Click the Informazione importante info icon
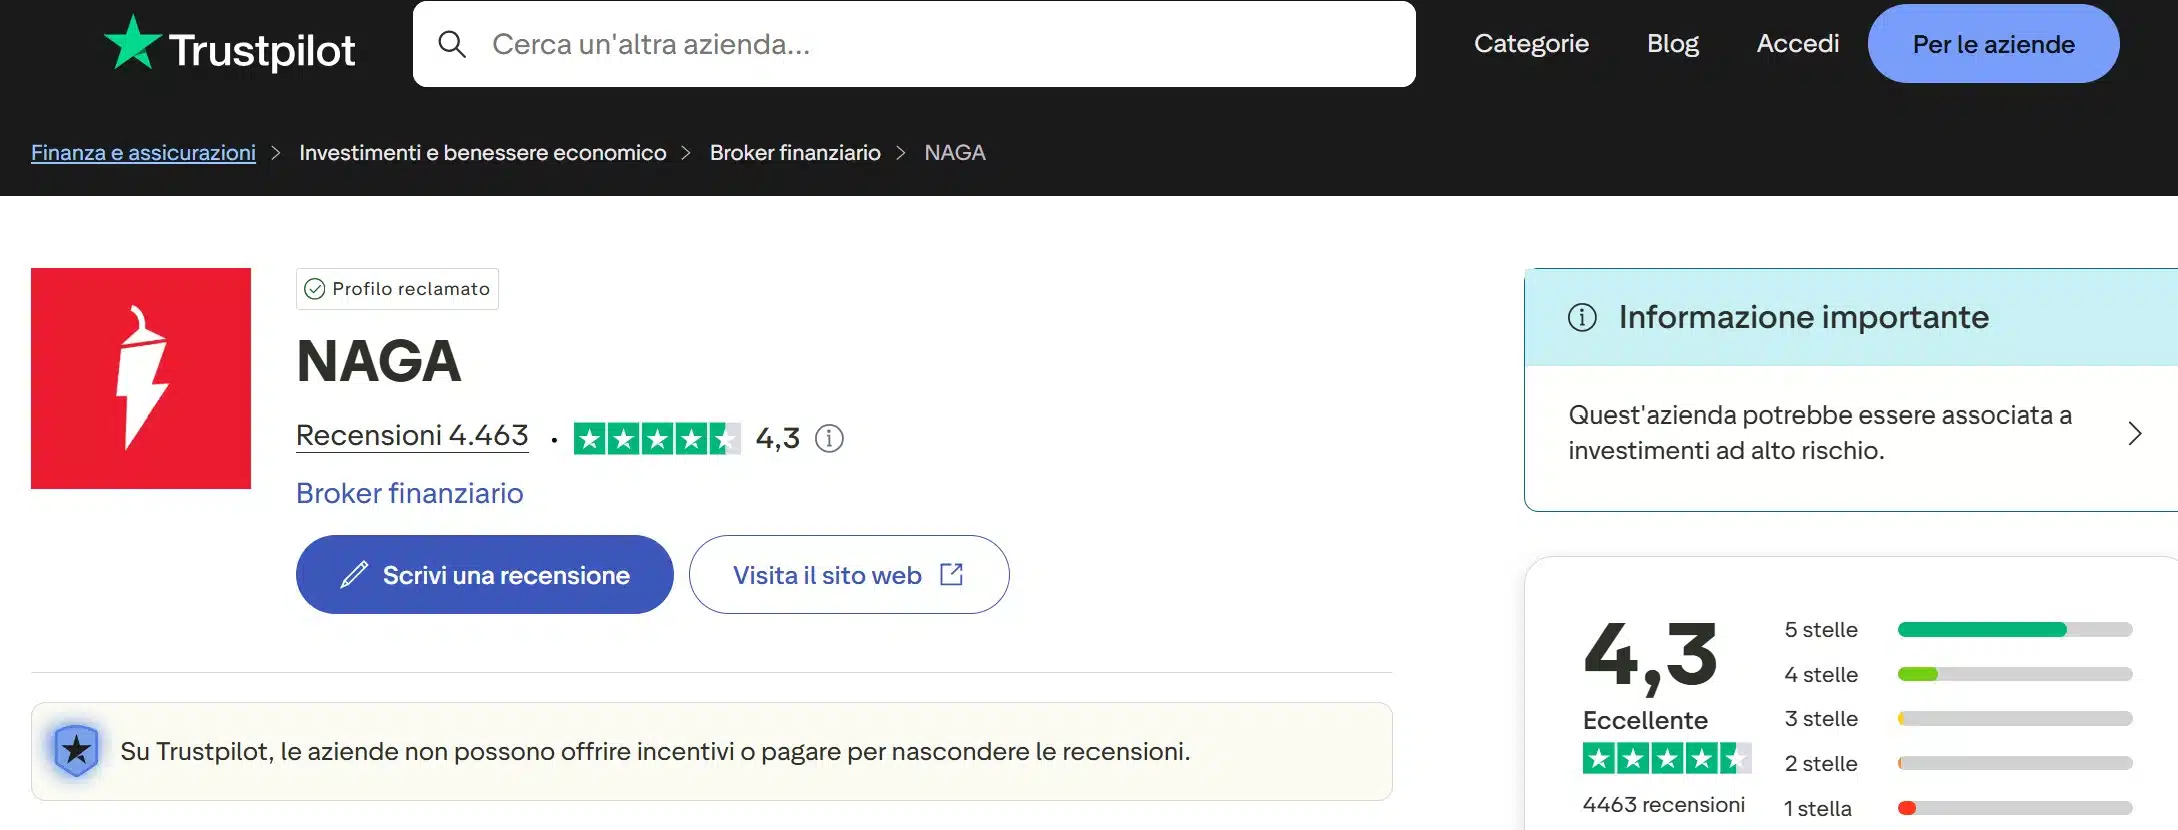This screenshot has height=830, width=2178. [x=1582, y=317]
